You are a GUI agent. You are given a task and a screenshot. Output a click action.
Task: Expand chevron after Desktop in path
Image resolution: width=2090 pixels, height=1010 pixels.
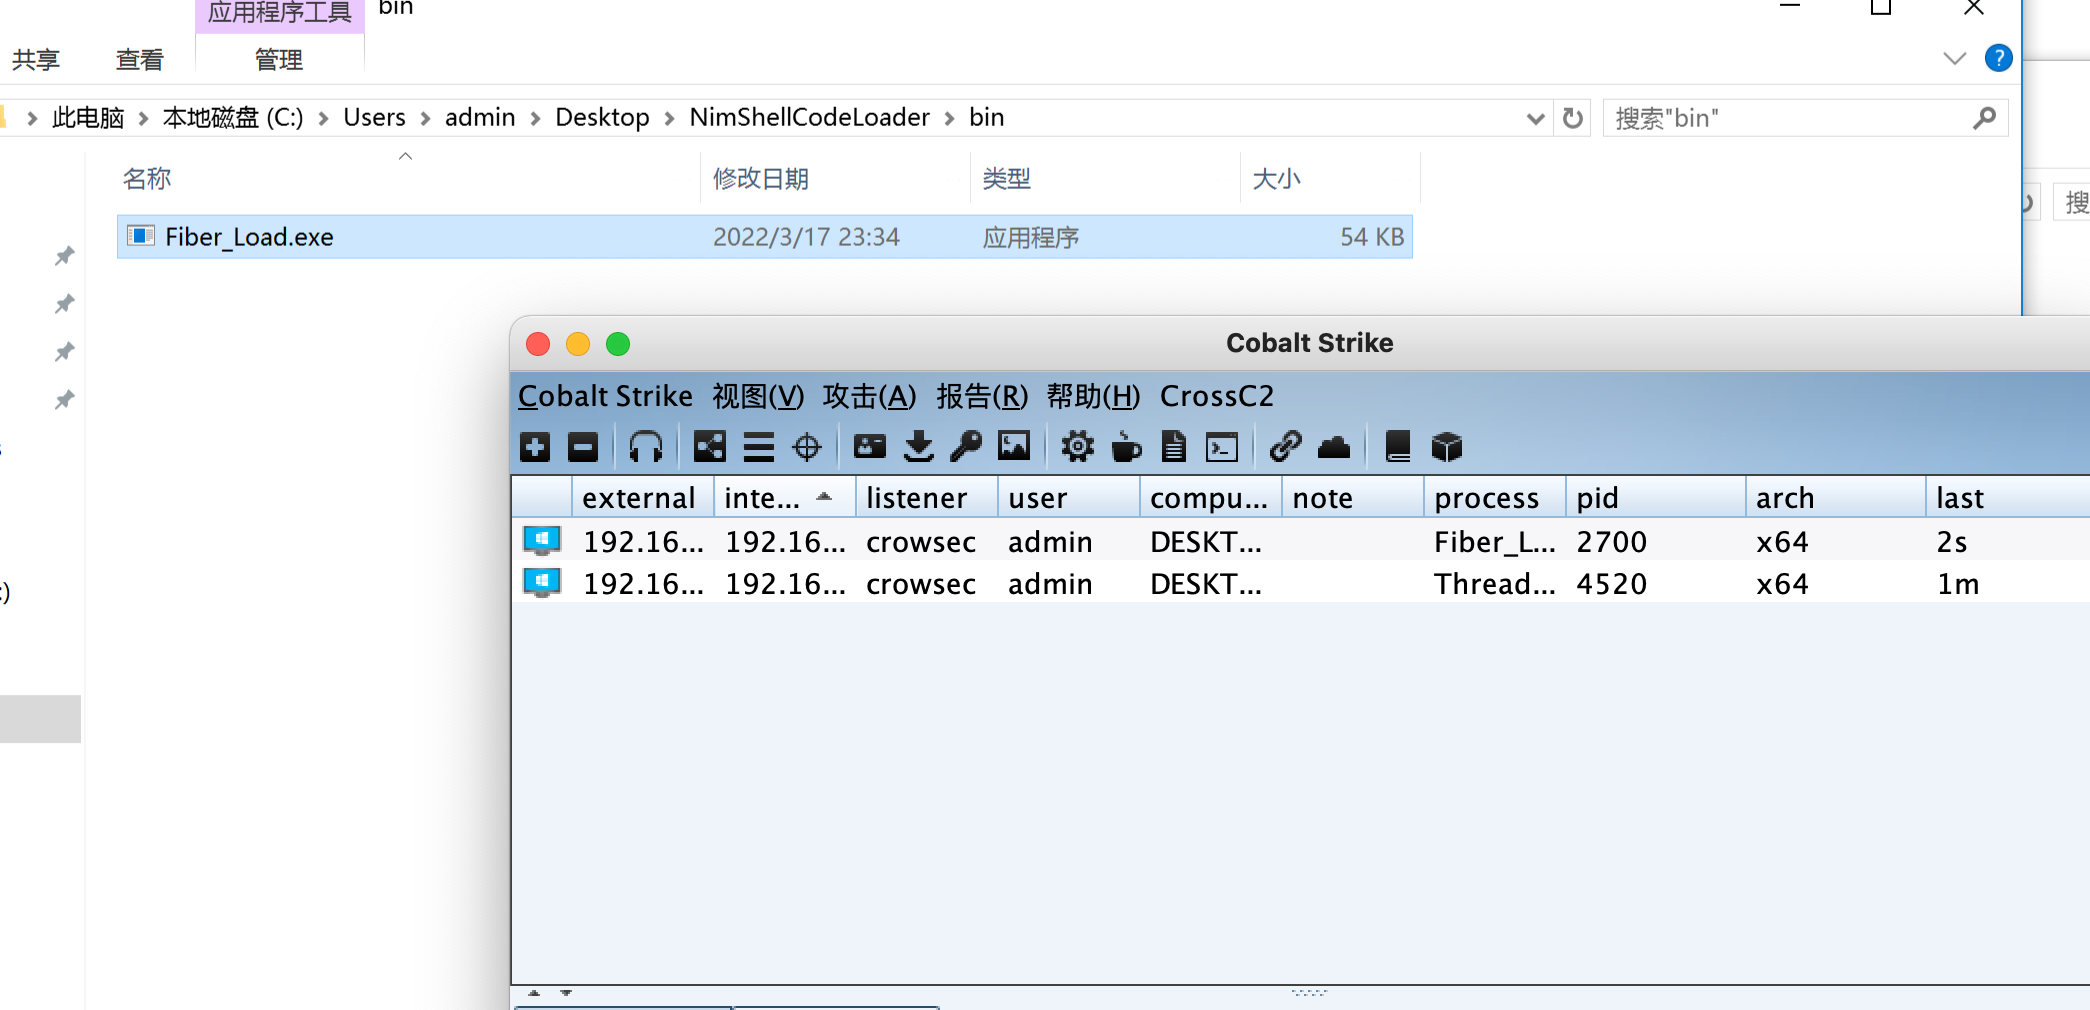(x=669, y=118)
